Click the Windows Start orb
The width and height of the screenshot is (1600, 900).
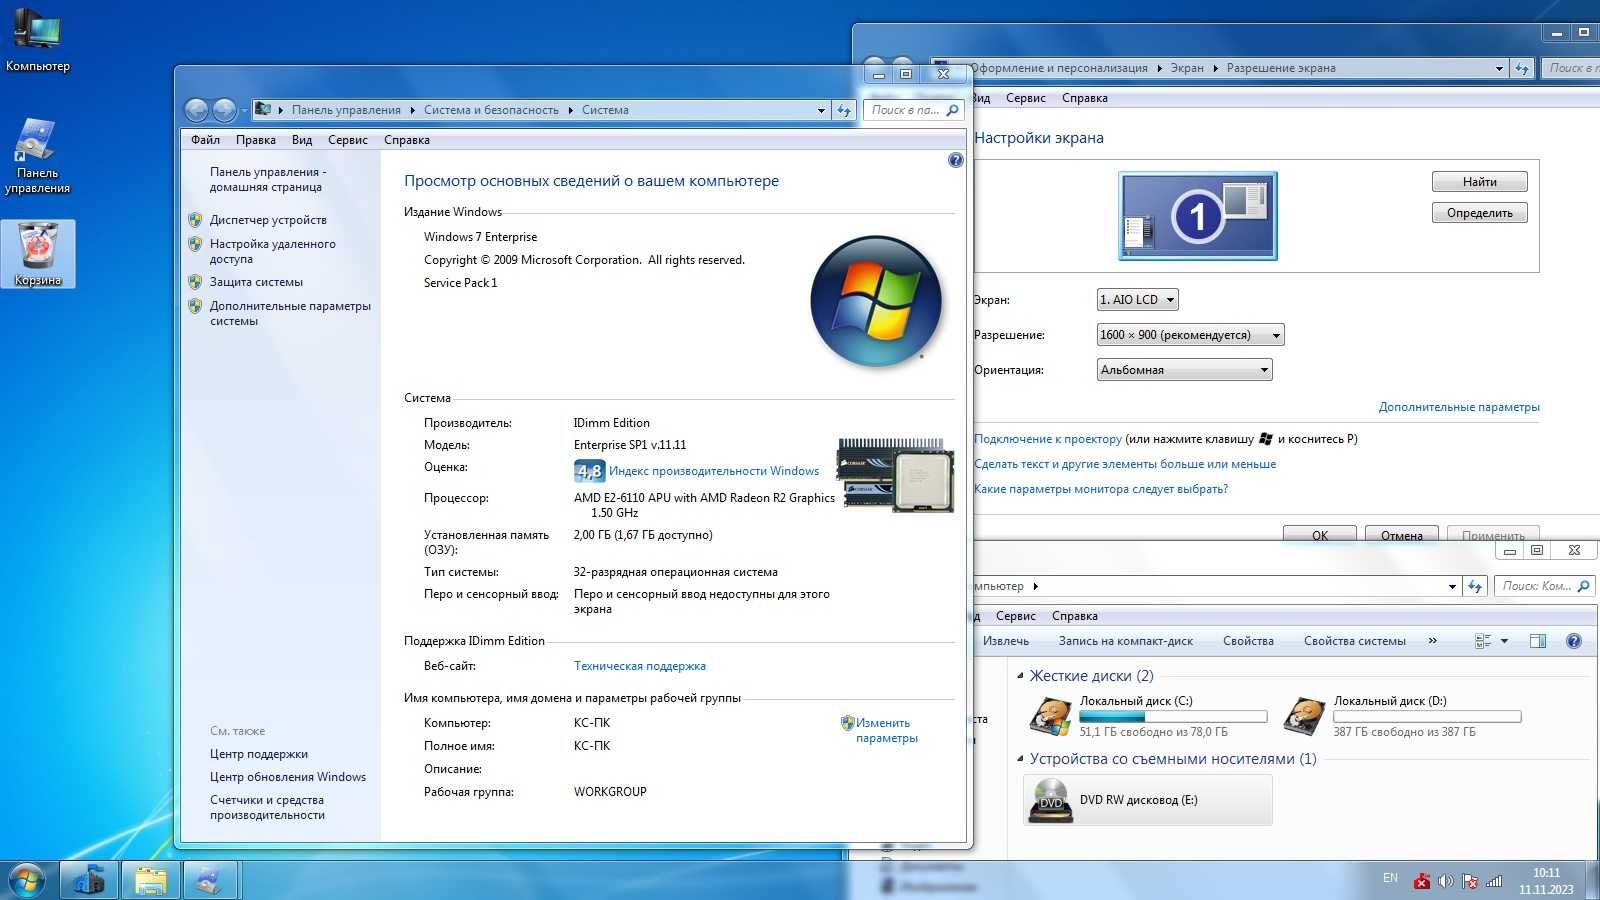(x=26, y=880)
